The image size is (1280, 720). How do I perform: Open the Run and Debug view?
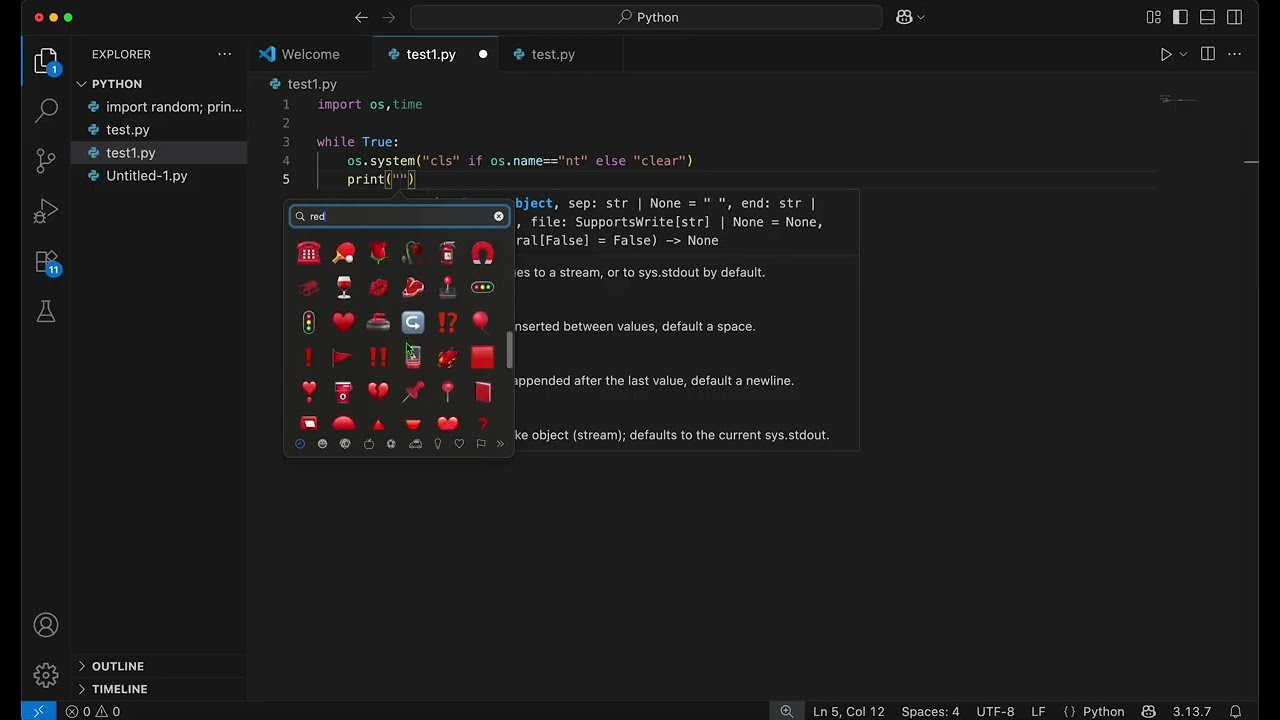click(46, 211)
